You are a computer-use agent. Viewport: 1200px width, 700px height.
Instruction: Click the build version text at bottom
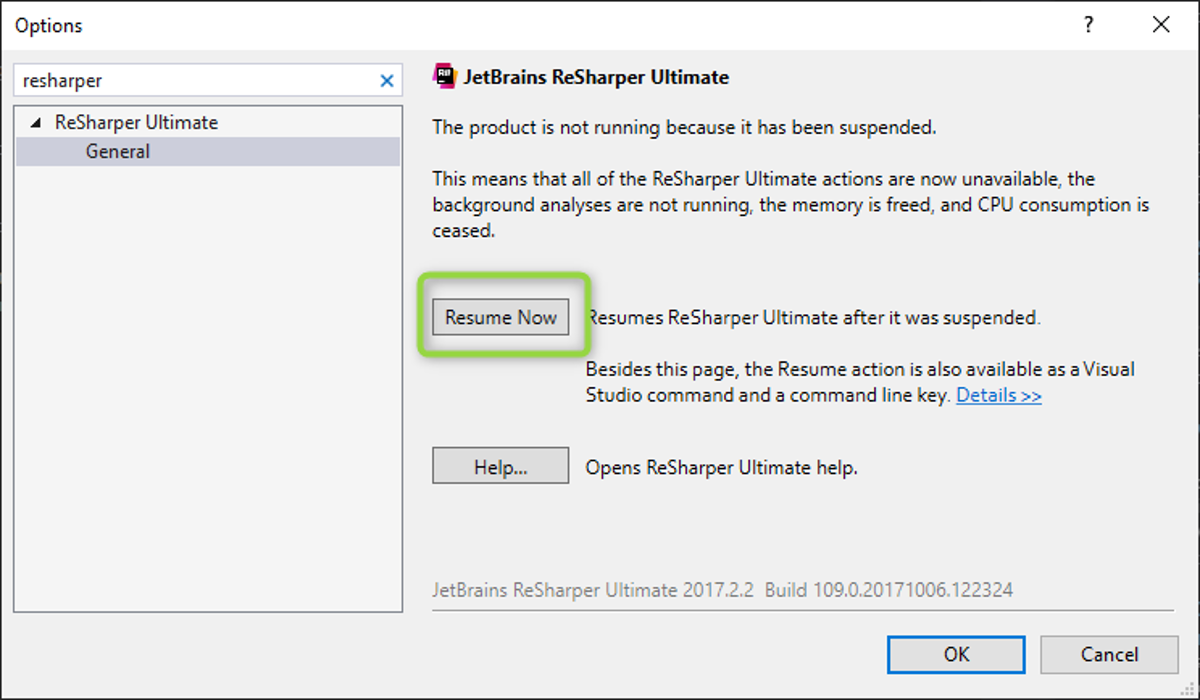[x=722, y=590]
